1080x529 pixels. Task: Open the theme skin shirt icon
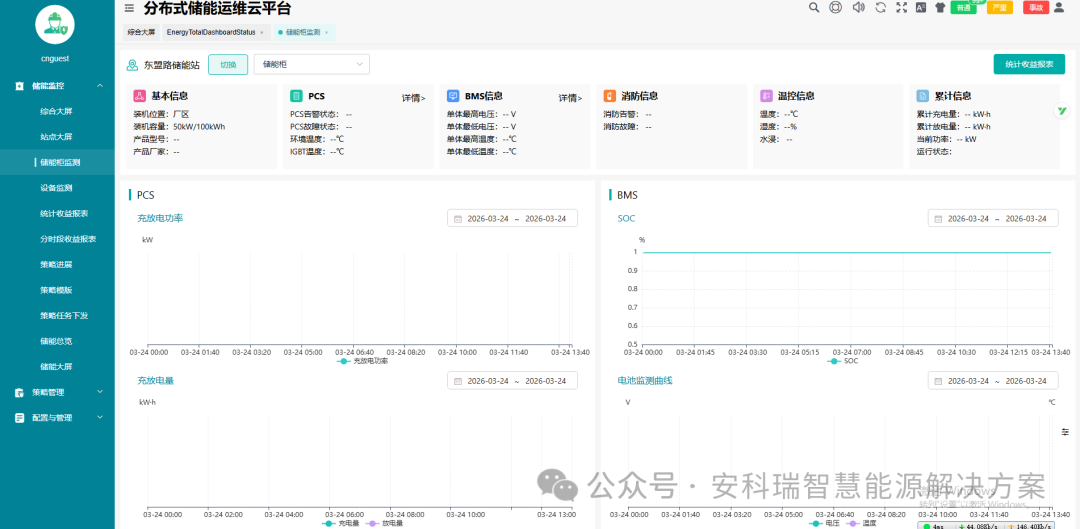tap(939, 8)
